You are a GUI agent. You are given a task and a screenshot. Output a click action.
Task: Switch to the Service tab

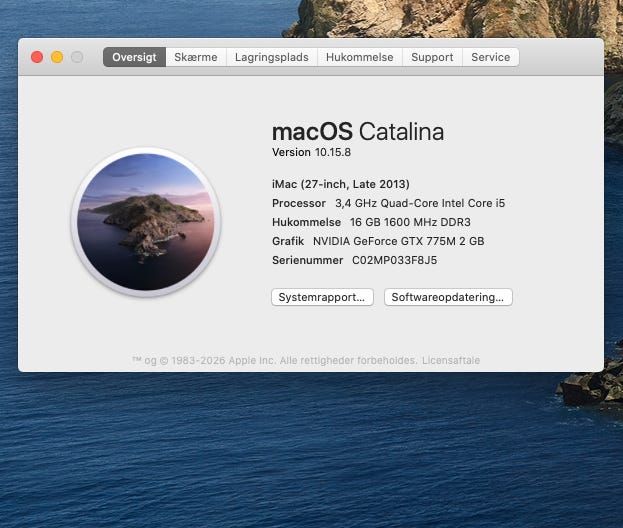491,57
